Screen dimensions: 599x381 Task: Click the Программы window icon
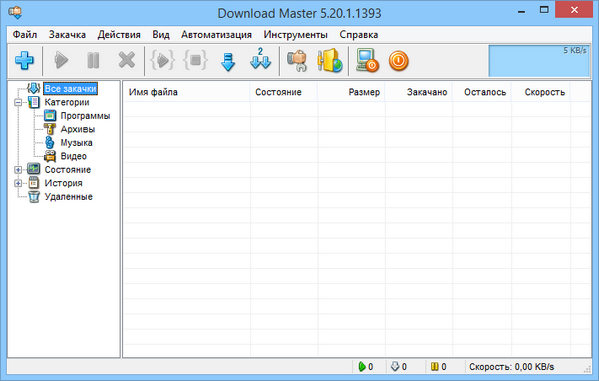click(x=50, y=115)
